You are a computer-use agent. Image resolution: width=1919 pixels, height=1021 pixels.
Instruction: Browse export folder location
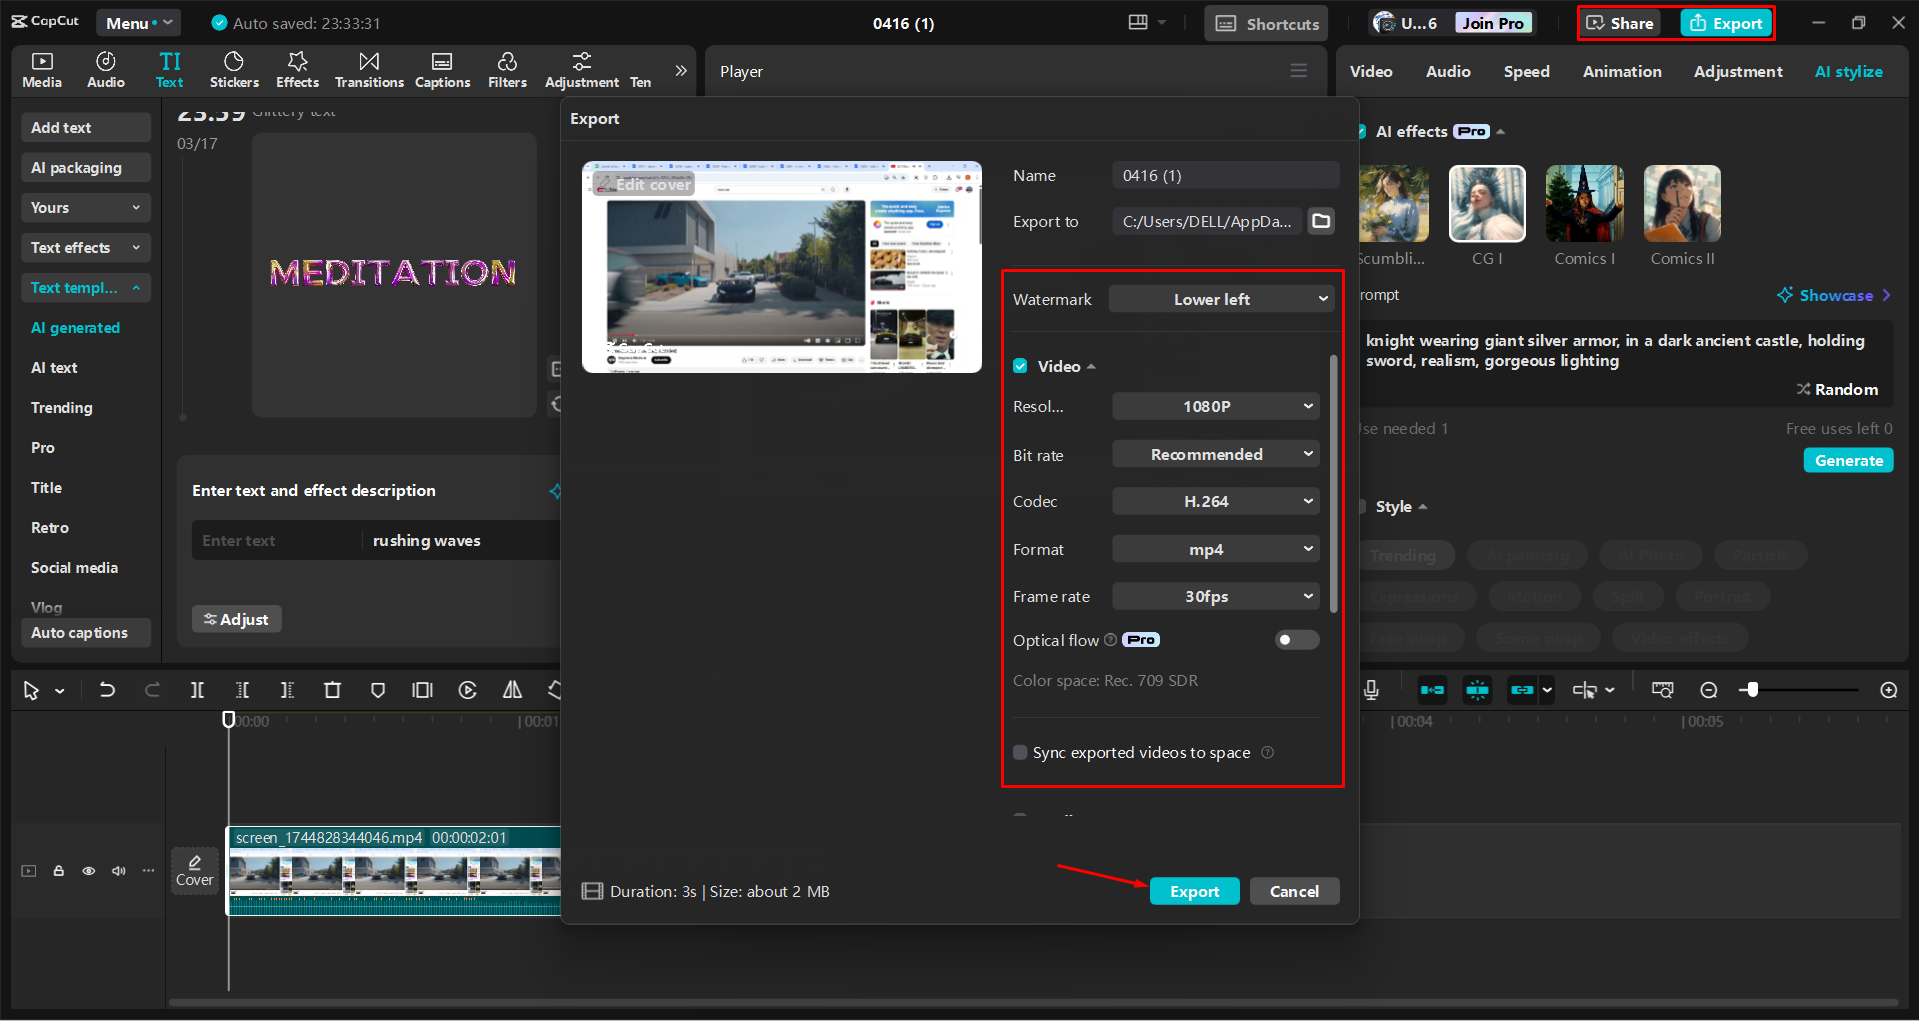1322,221
